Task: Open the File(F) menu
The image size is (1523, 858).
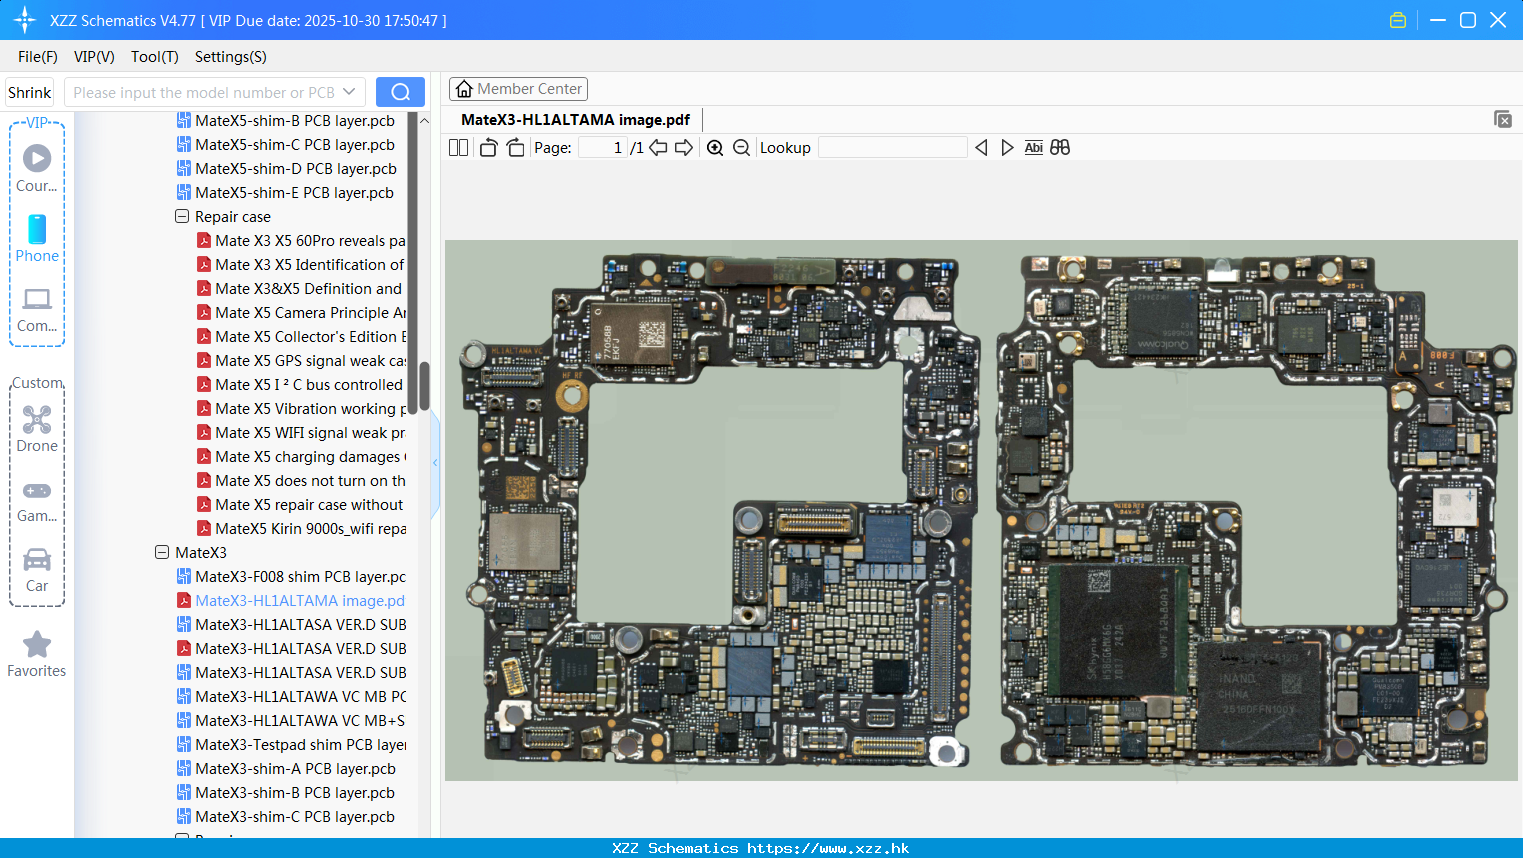Action: (x=38, y=57)
